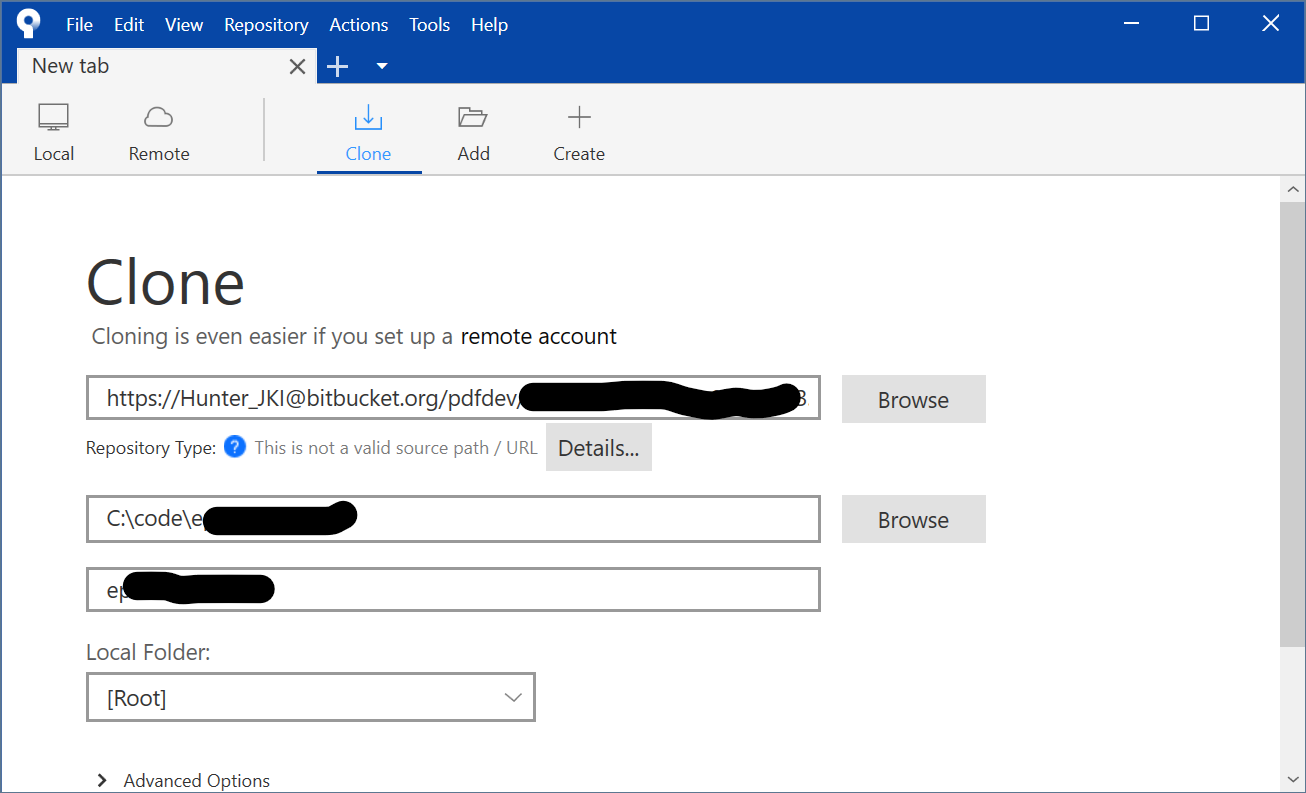The image size is (1306, 793).
Task: Open the File menu
Action: point(79,25)
